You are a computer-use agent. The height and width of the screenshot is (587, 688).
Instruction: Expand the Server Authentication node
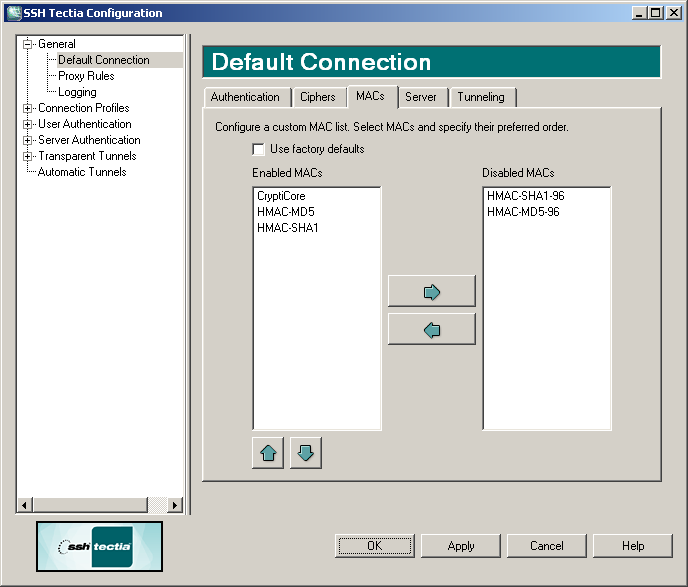tap(28, 140)
